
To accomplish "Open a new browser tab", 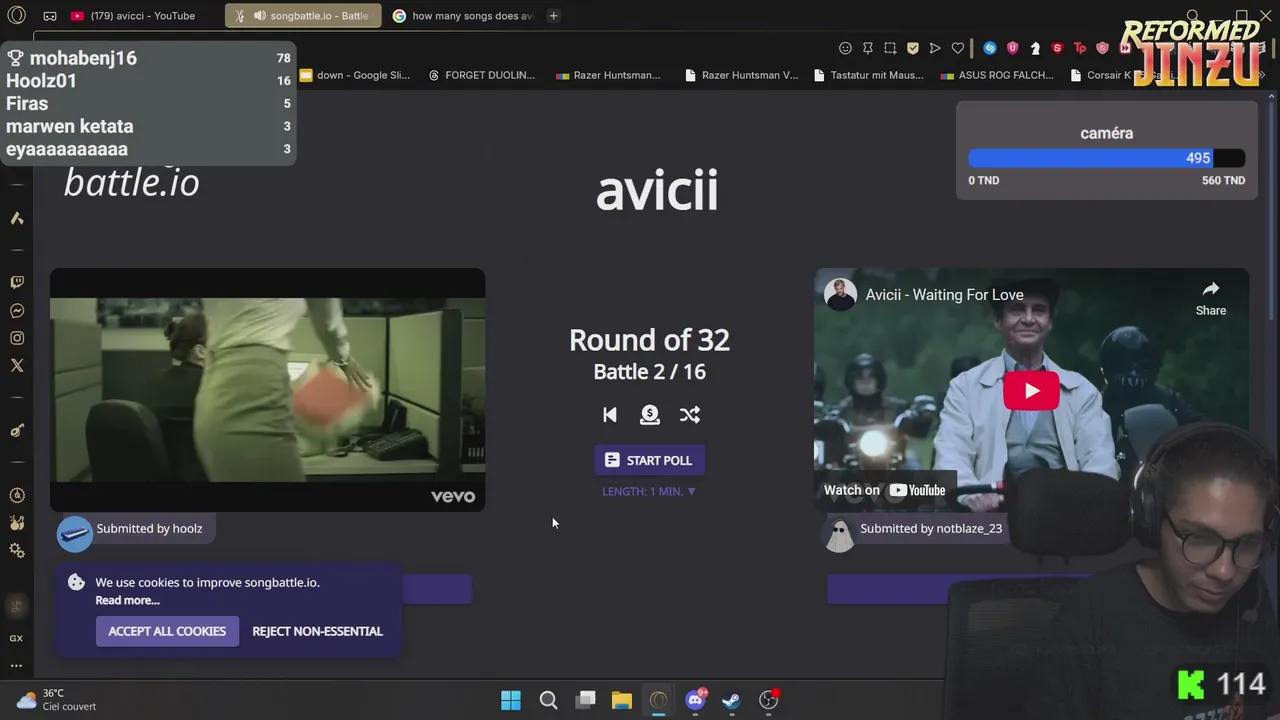I will pyautogui.click(x=553, y=16).
